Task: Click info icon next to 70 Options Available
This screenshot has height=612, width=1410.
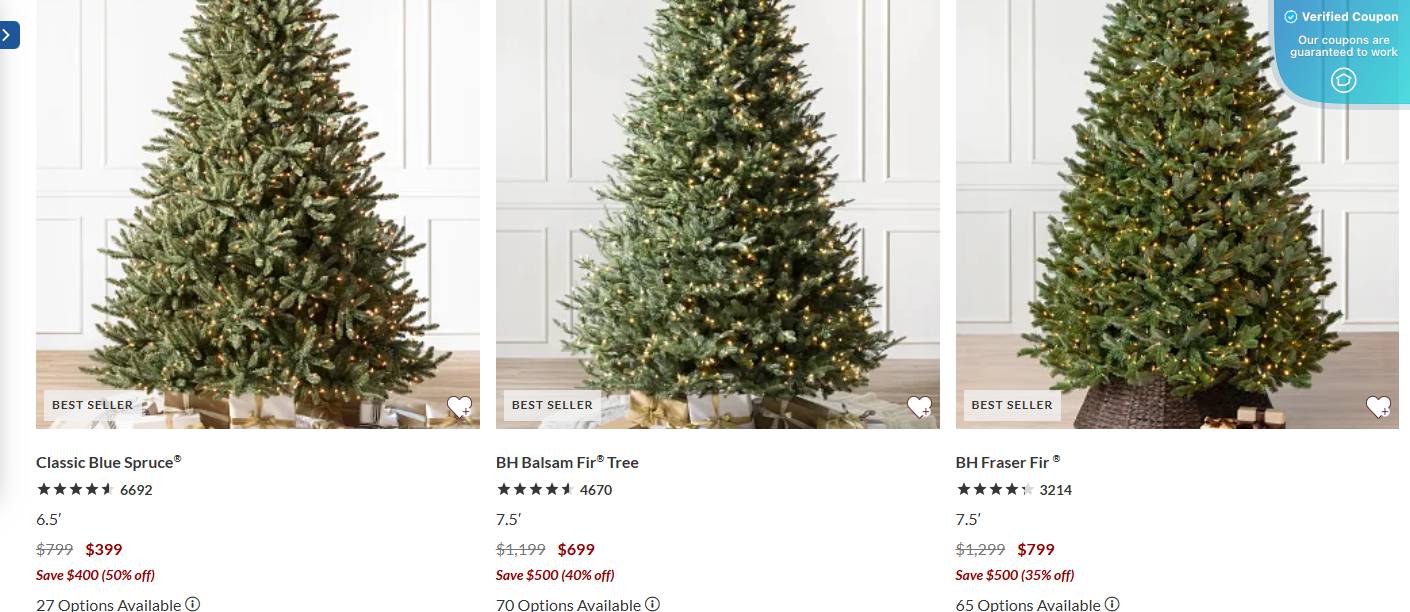Action: click(x=652, y=604)
